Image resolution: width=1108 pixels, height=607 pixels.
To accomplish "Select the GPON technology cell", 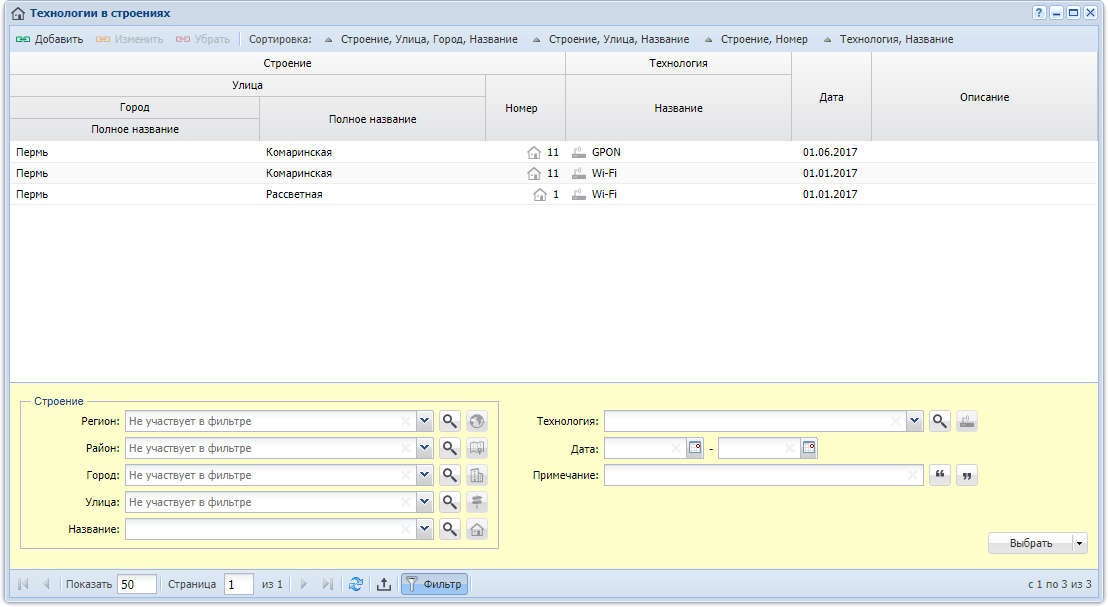I will pyautogui.click(x=678, y=152).
